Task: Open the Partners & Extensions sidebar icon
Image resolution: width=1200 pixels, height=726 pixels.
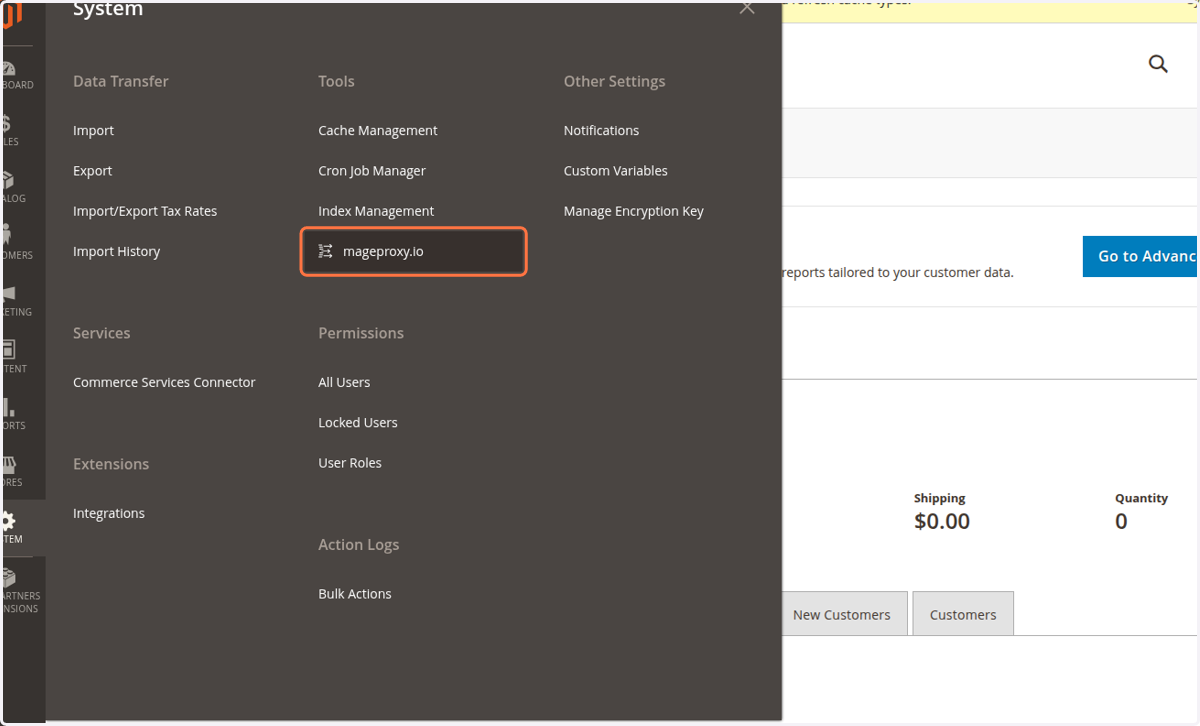Action: pos(9,577)
